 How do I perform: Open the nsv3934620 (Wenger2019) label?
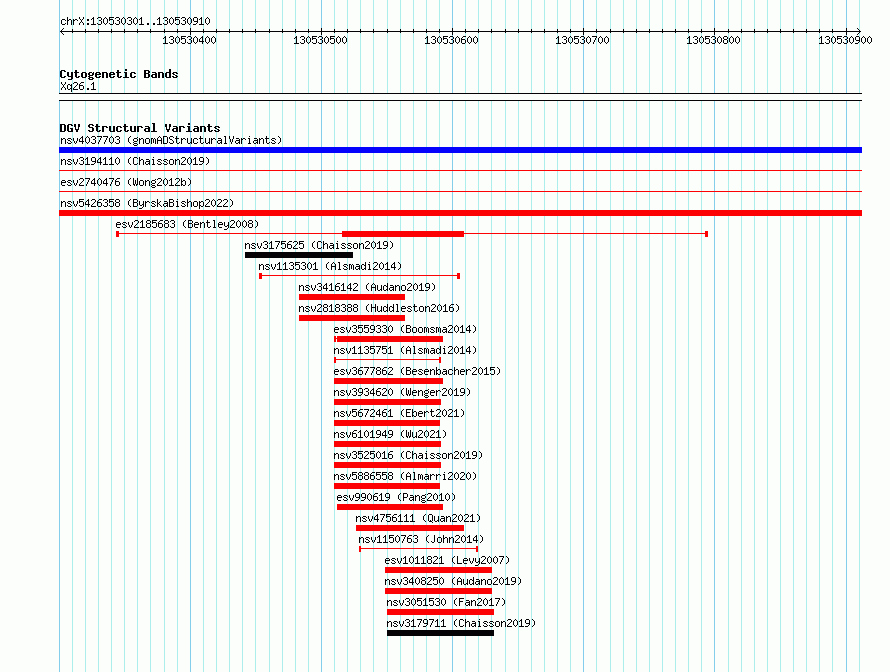pyautogui.click(x=402, y=392)
